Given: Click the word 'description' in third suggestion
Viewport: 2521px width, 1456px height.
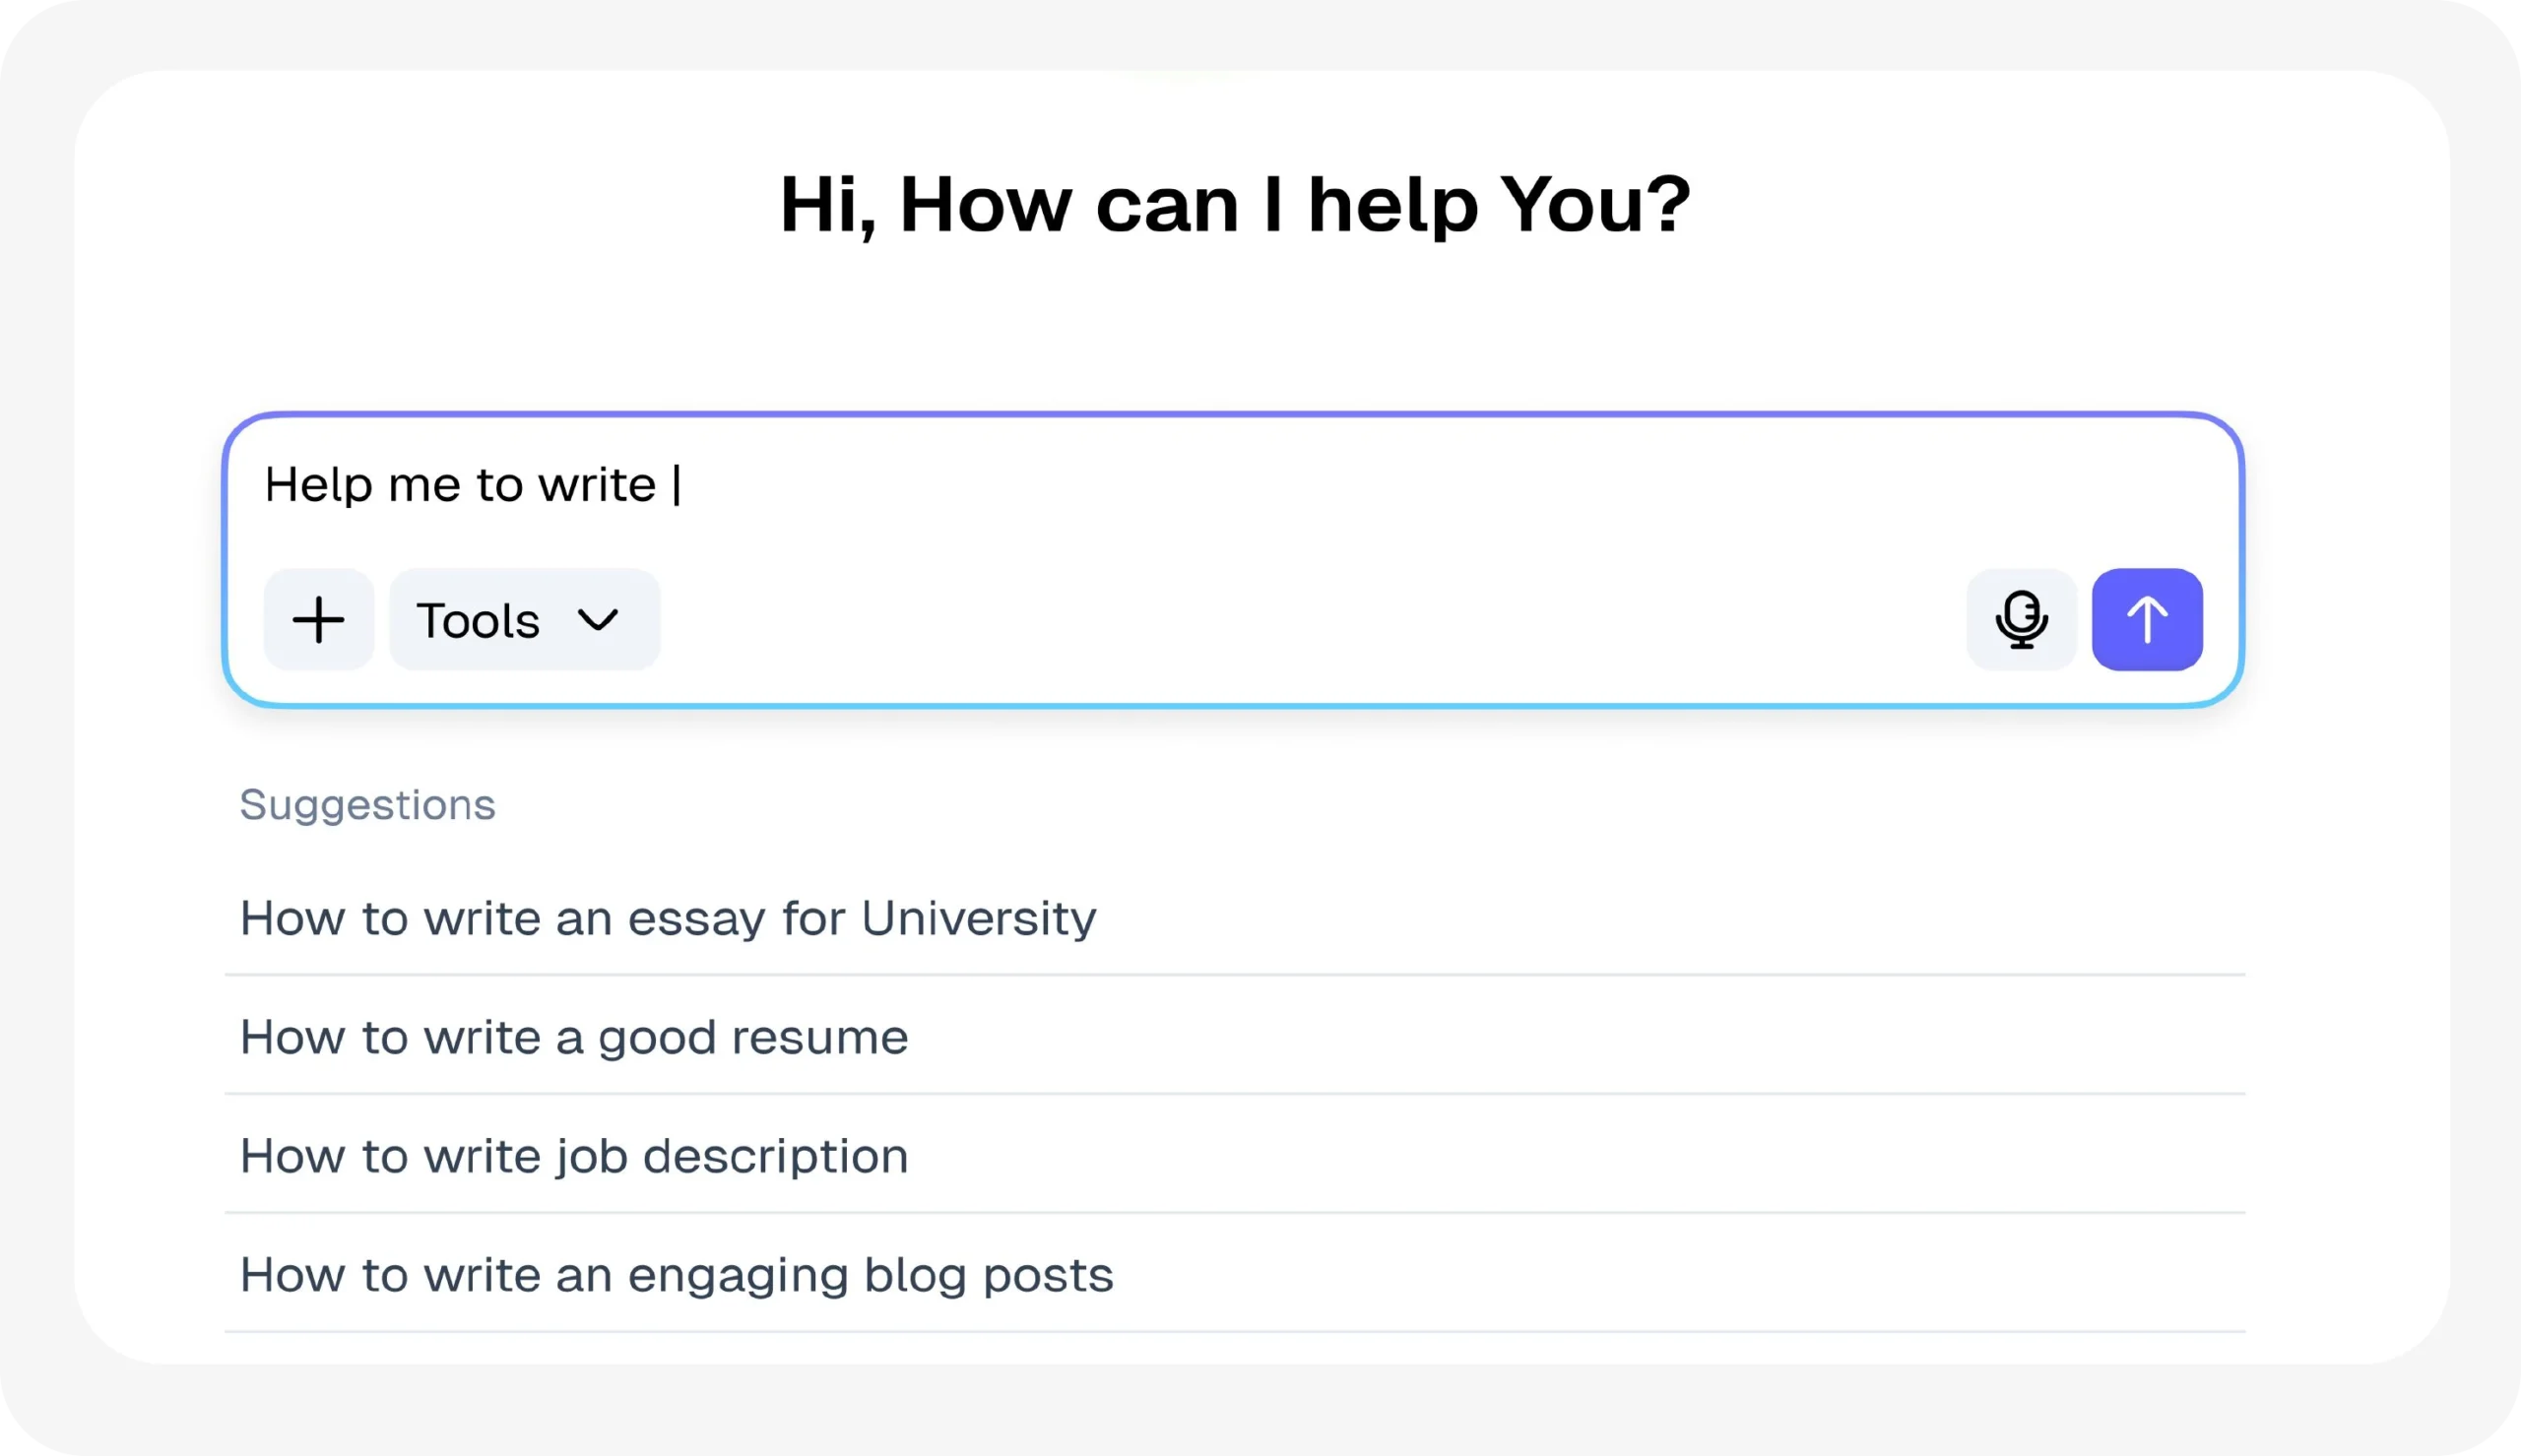Looking at the screenshot, I should [775, 1156].
